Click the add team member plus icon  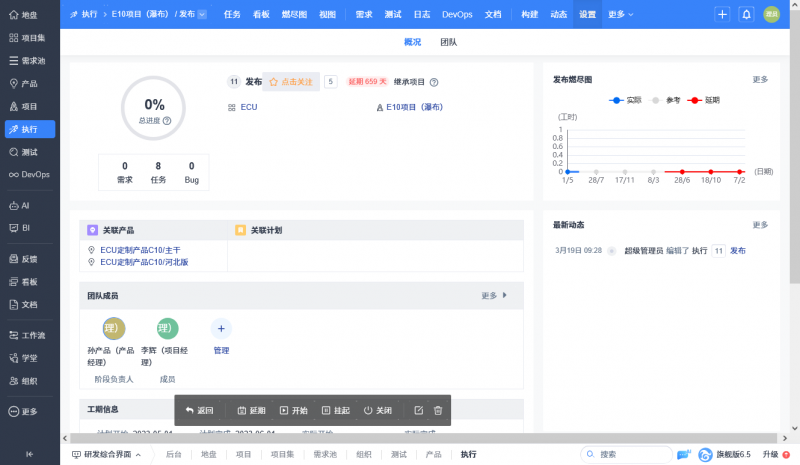point(221,328)
